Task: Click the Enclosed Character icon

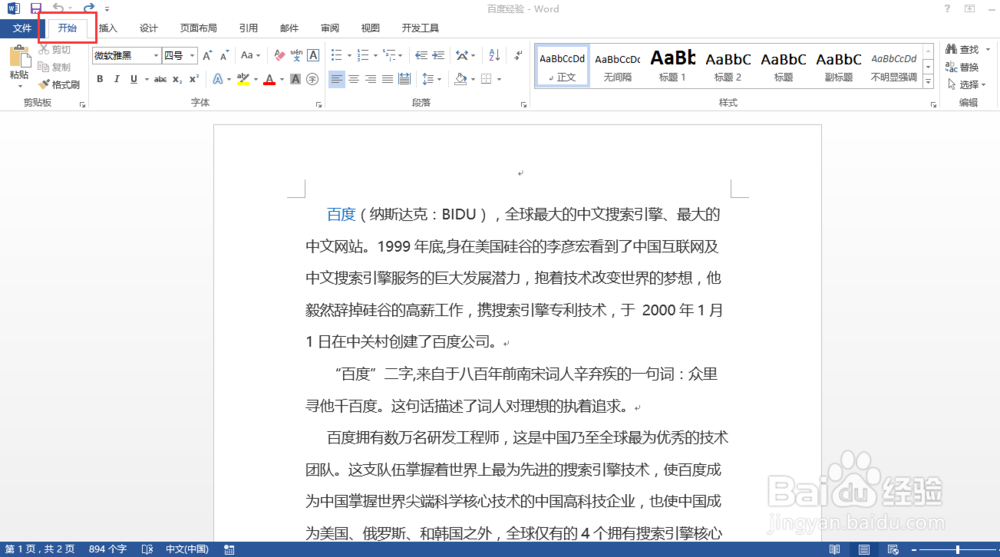Action: tap(312, 79)
